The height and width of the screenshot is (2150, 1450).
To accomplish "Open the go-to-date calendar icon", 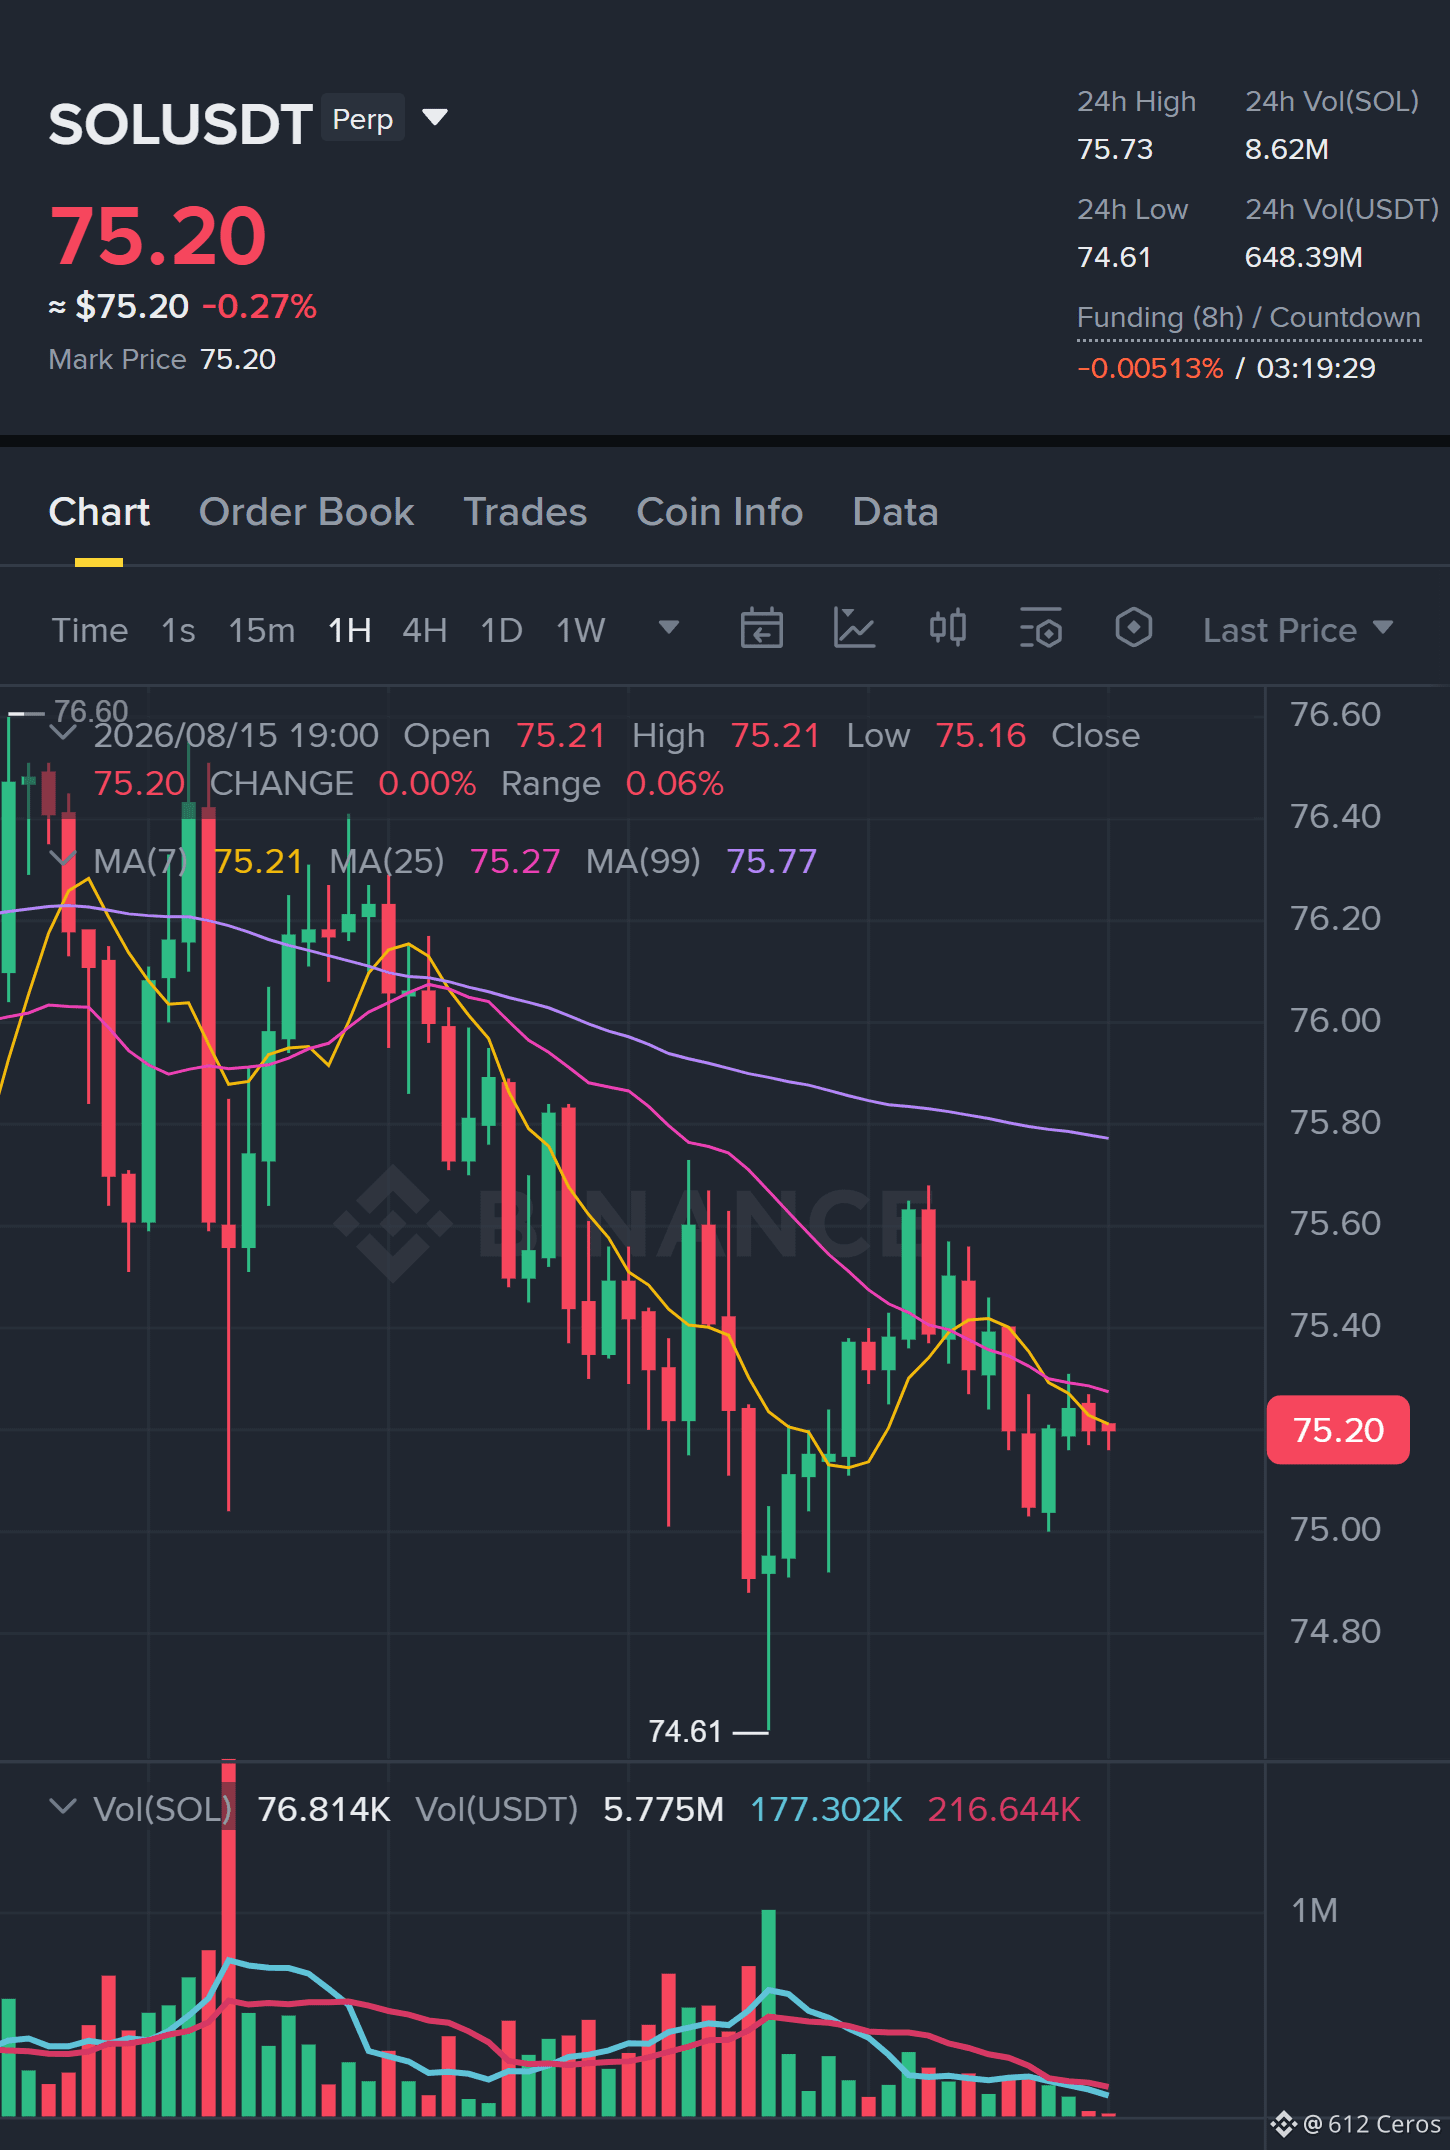I will pos(761,628).
